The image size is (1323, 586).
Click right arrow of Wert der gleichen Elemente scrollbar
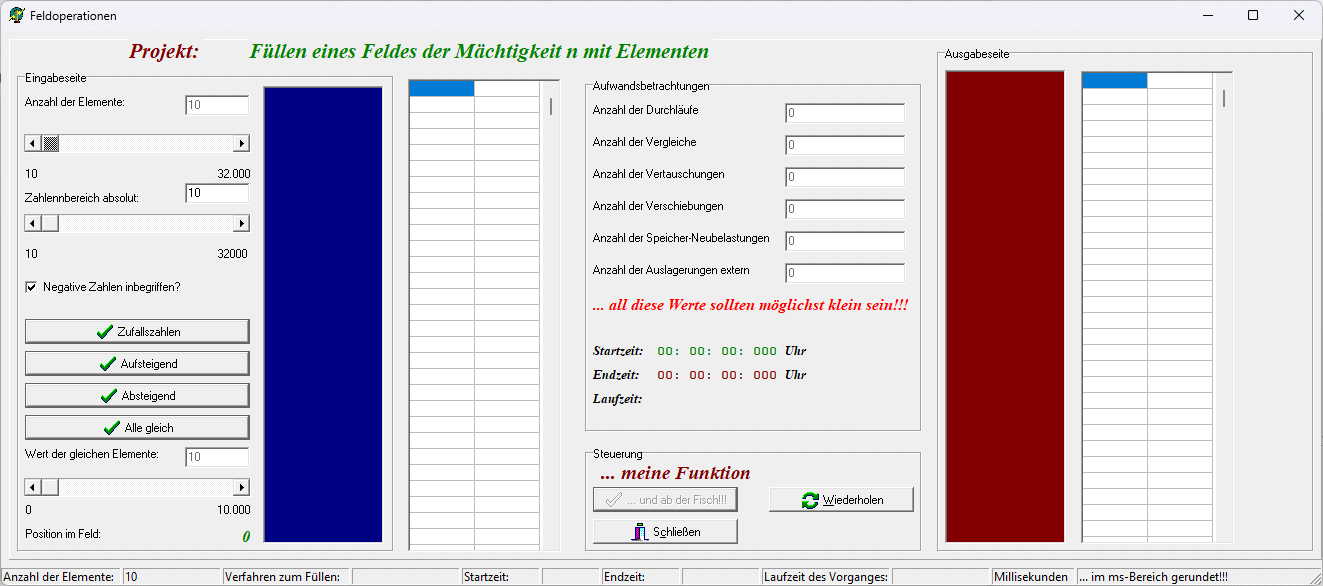pyautogui.click(x=241, y=487)
